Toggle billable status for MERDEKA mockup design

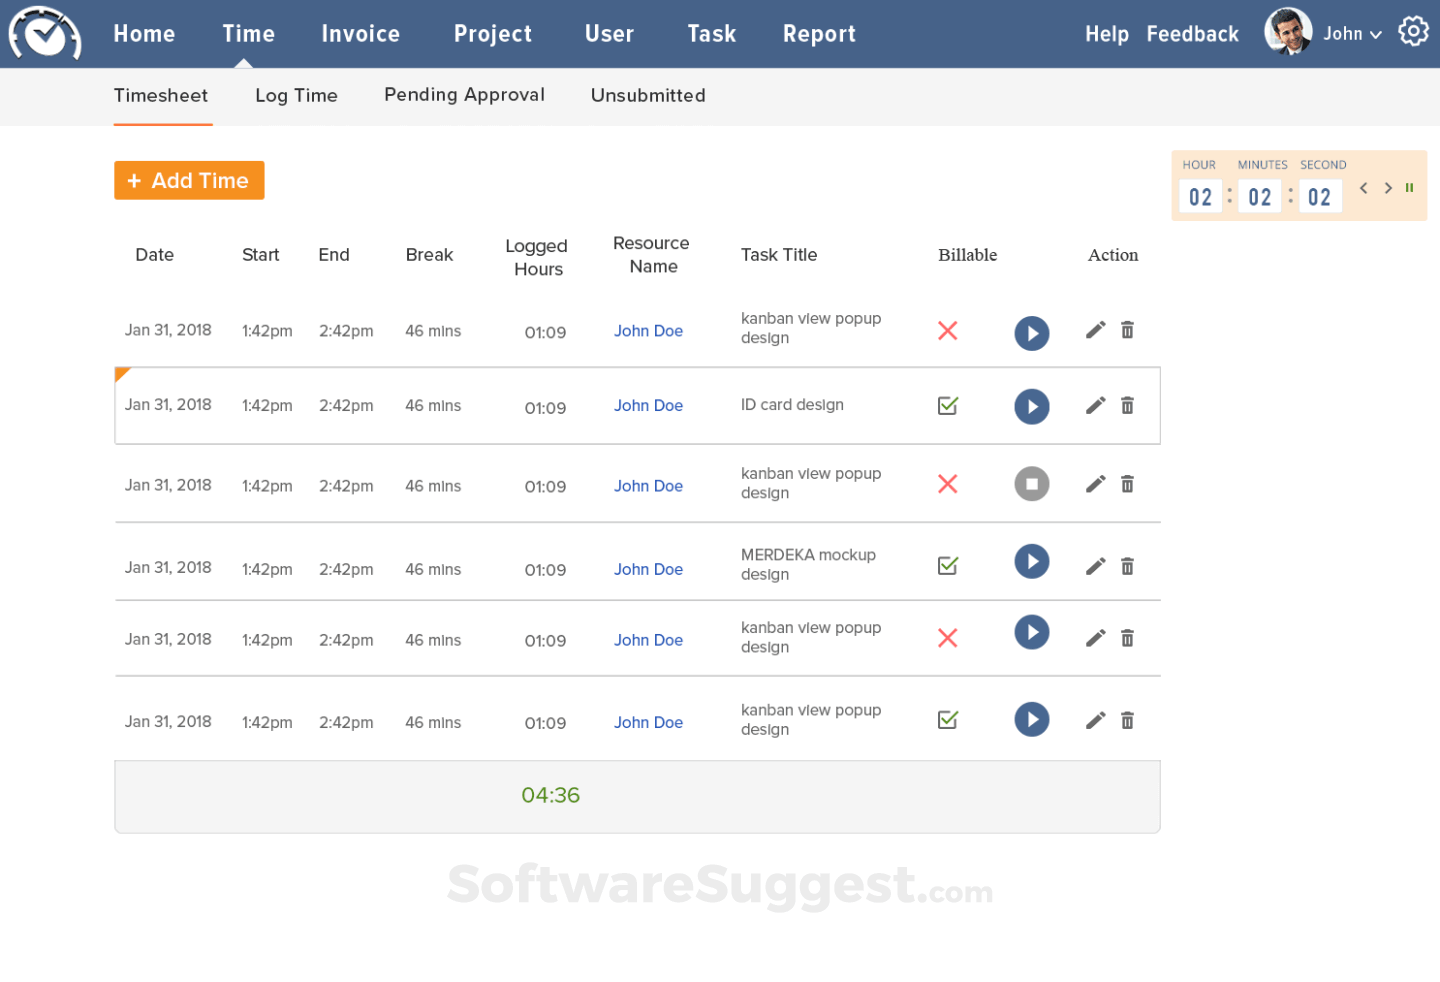click(947, 566)
